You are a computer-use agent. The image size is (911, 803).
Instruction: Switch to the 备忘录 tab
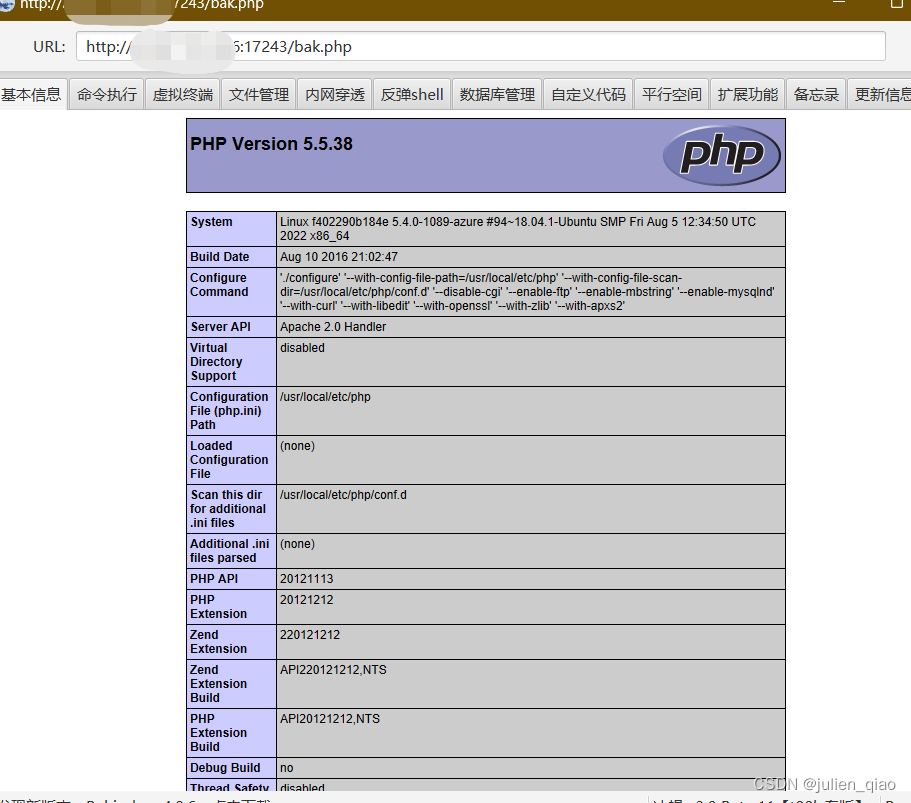816,94
